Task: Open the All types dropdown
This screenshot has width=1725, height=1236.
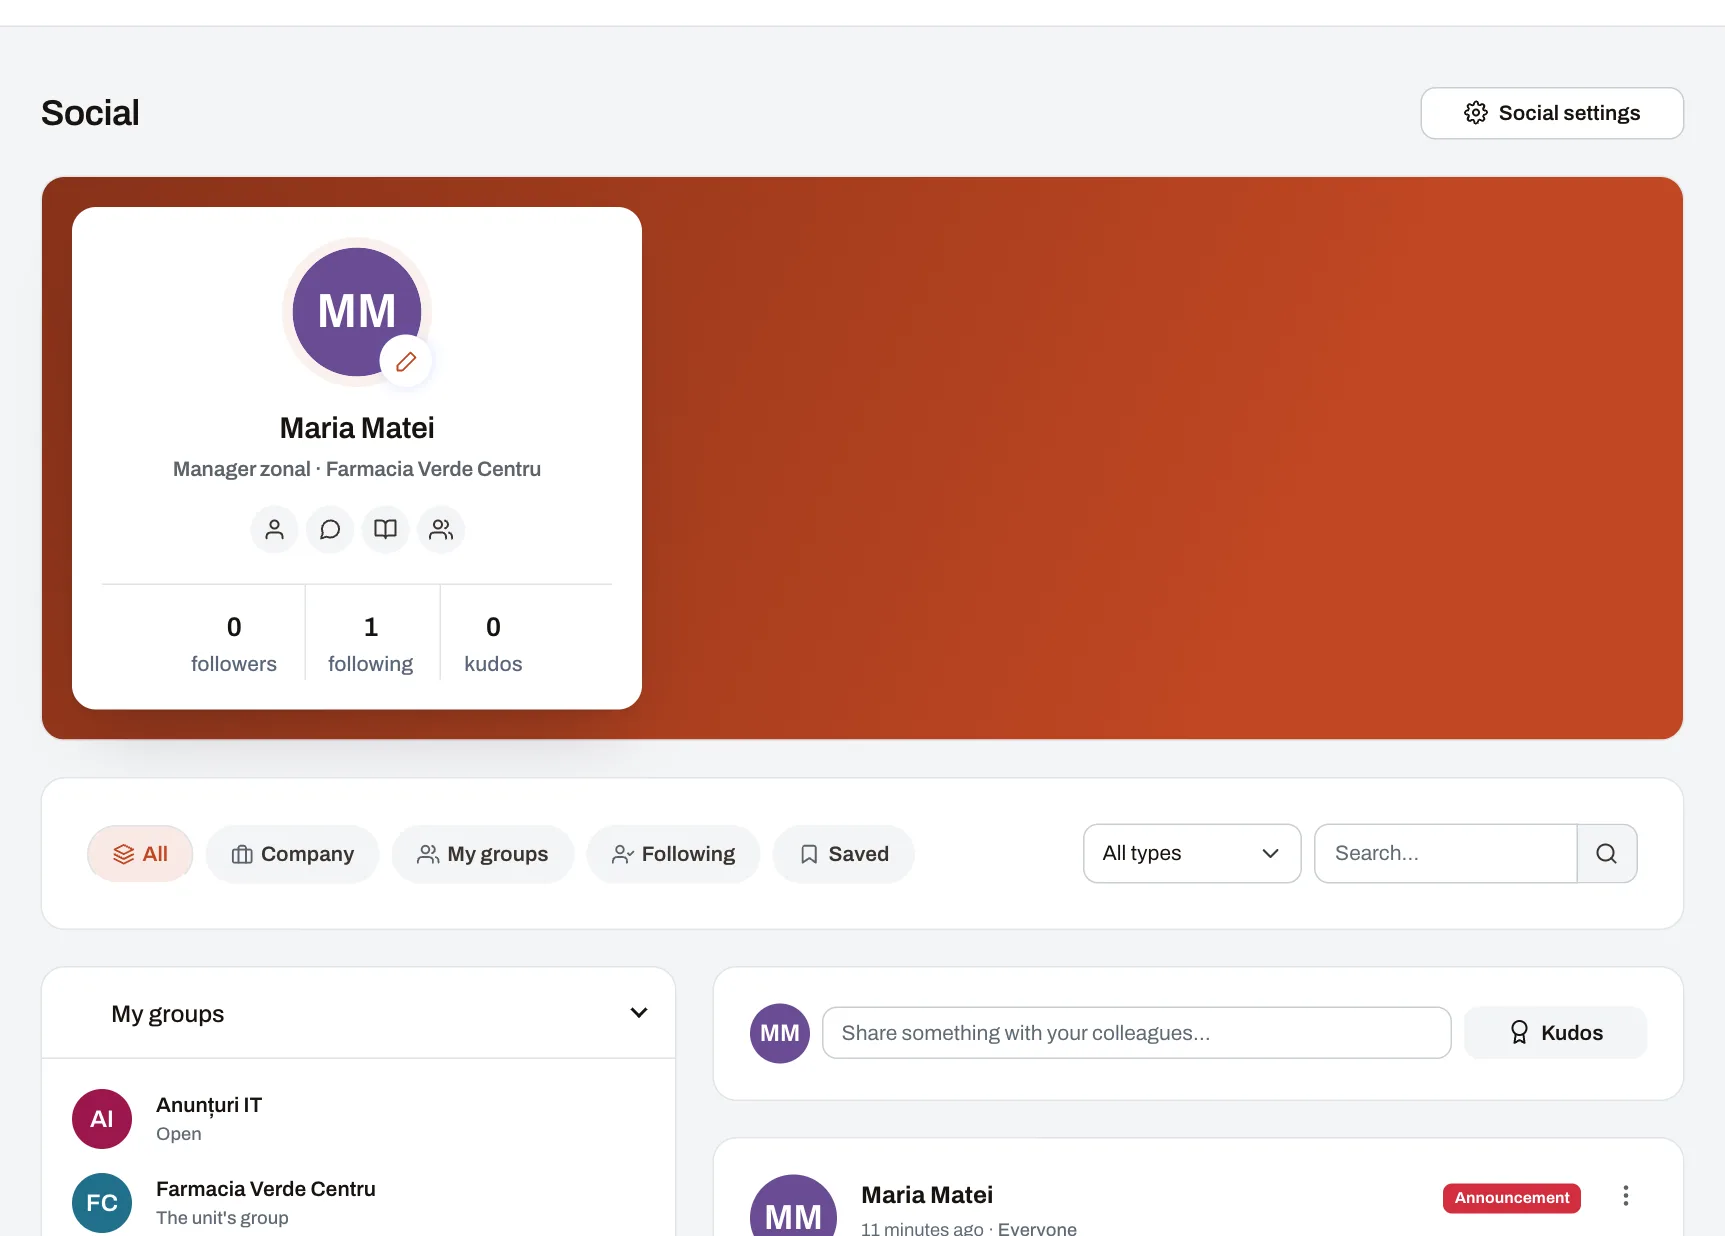Action: click(x=1192, y=854)
